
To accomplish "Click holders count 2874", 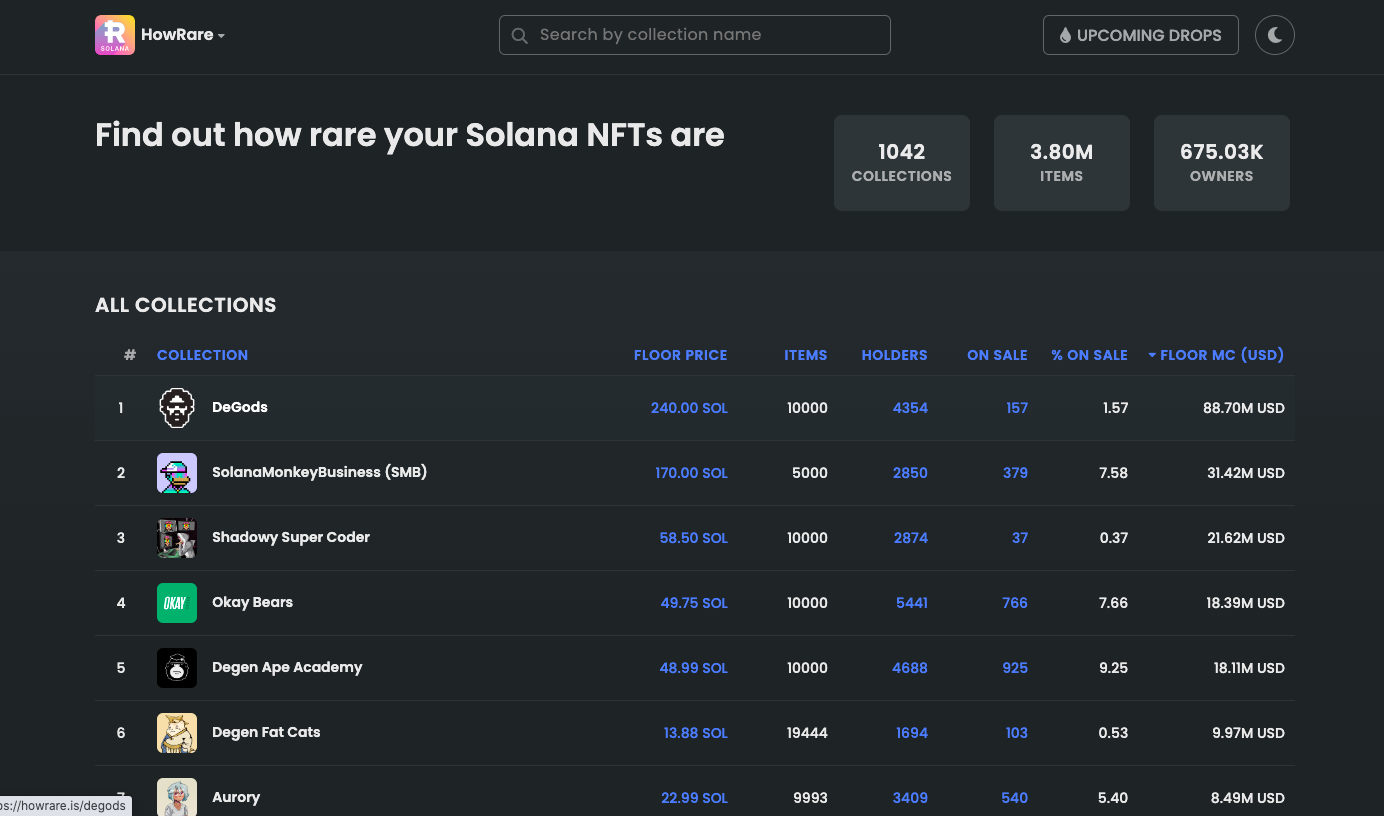I will coord(911,538).
